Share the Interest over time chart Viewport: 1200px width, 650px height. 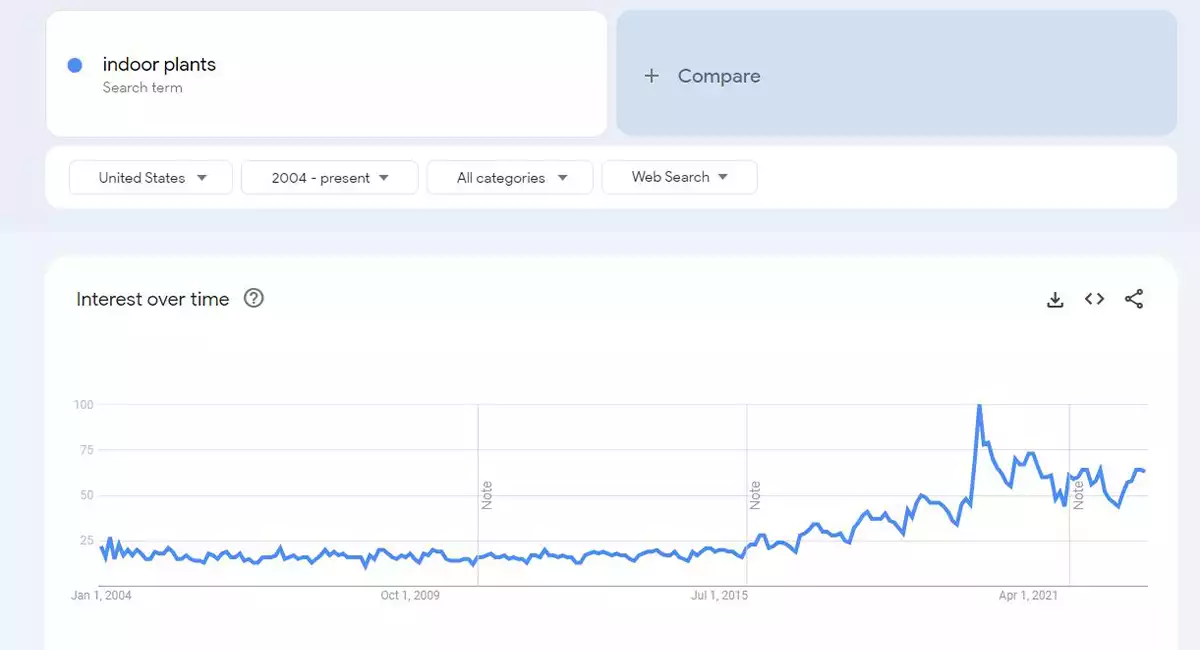pos(1134,299)
